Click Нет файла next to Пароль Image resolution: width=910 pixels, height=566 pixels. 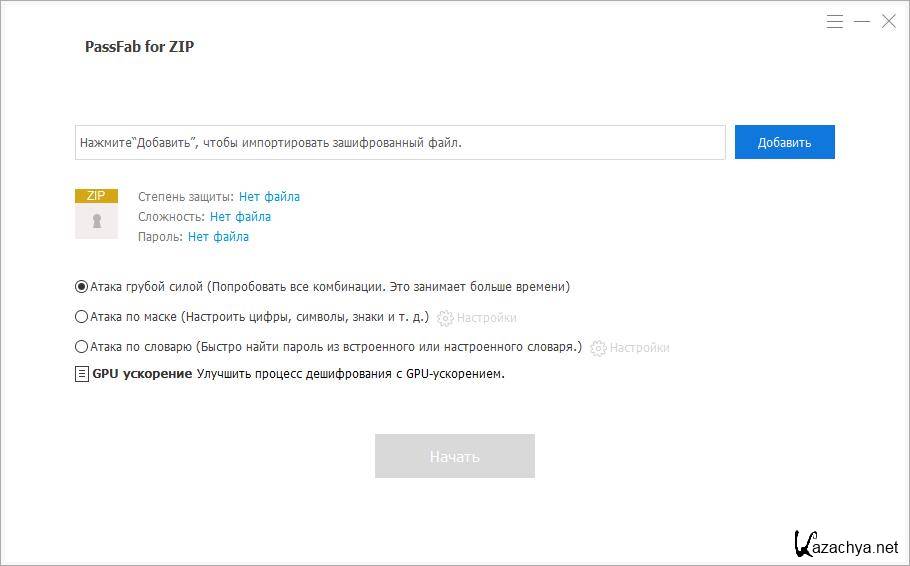[x=218, y=237]
